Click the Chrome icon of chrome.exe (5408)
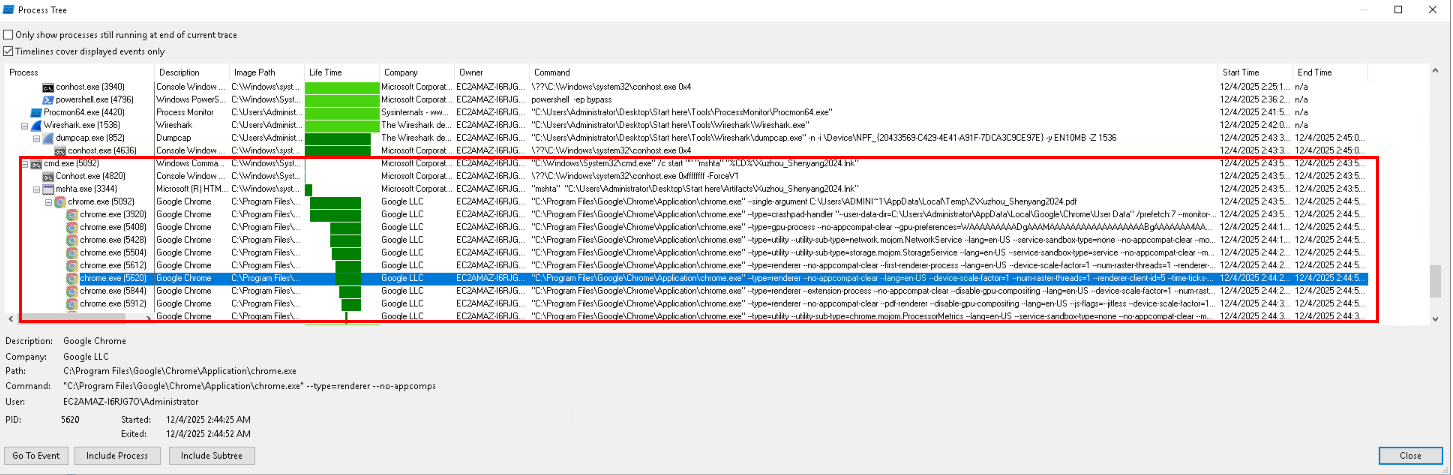1453x475 pixels. click(x=72, y=227)
